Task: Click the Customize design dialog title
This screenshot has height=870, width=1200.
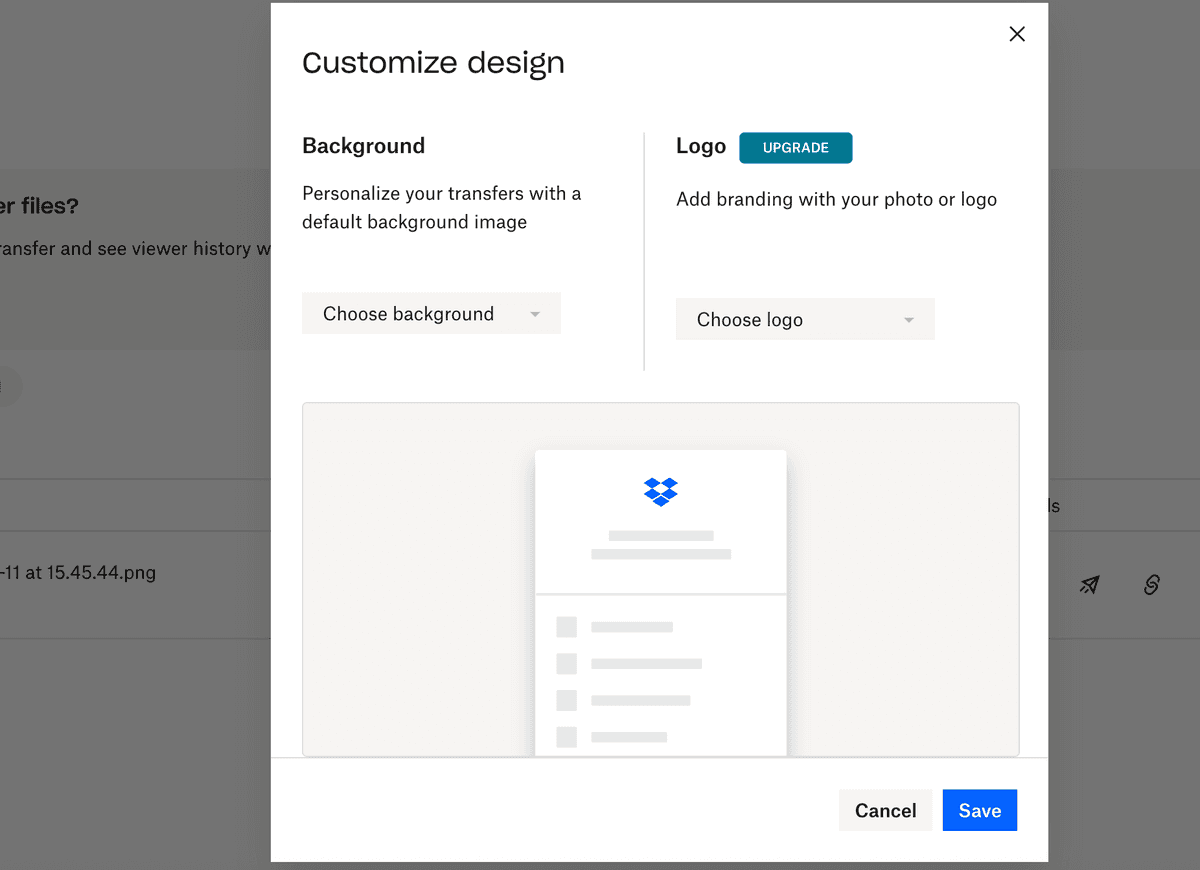Action: (x=433, y=62)
